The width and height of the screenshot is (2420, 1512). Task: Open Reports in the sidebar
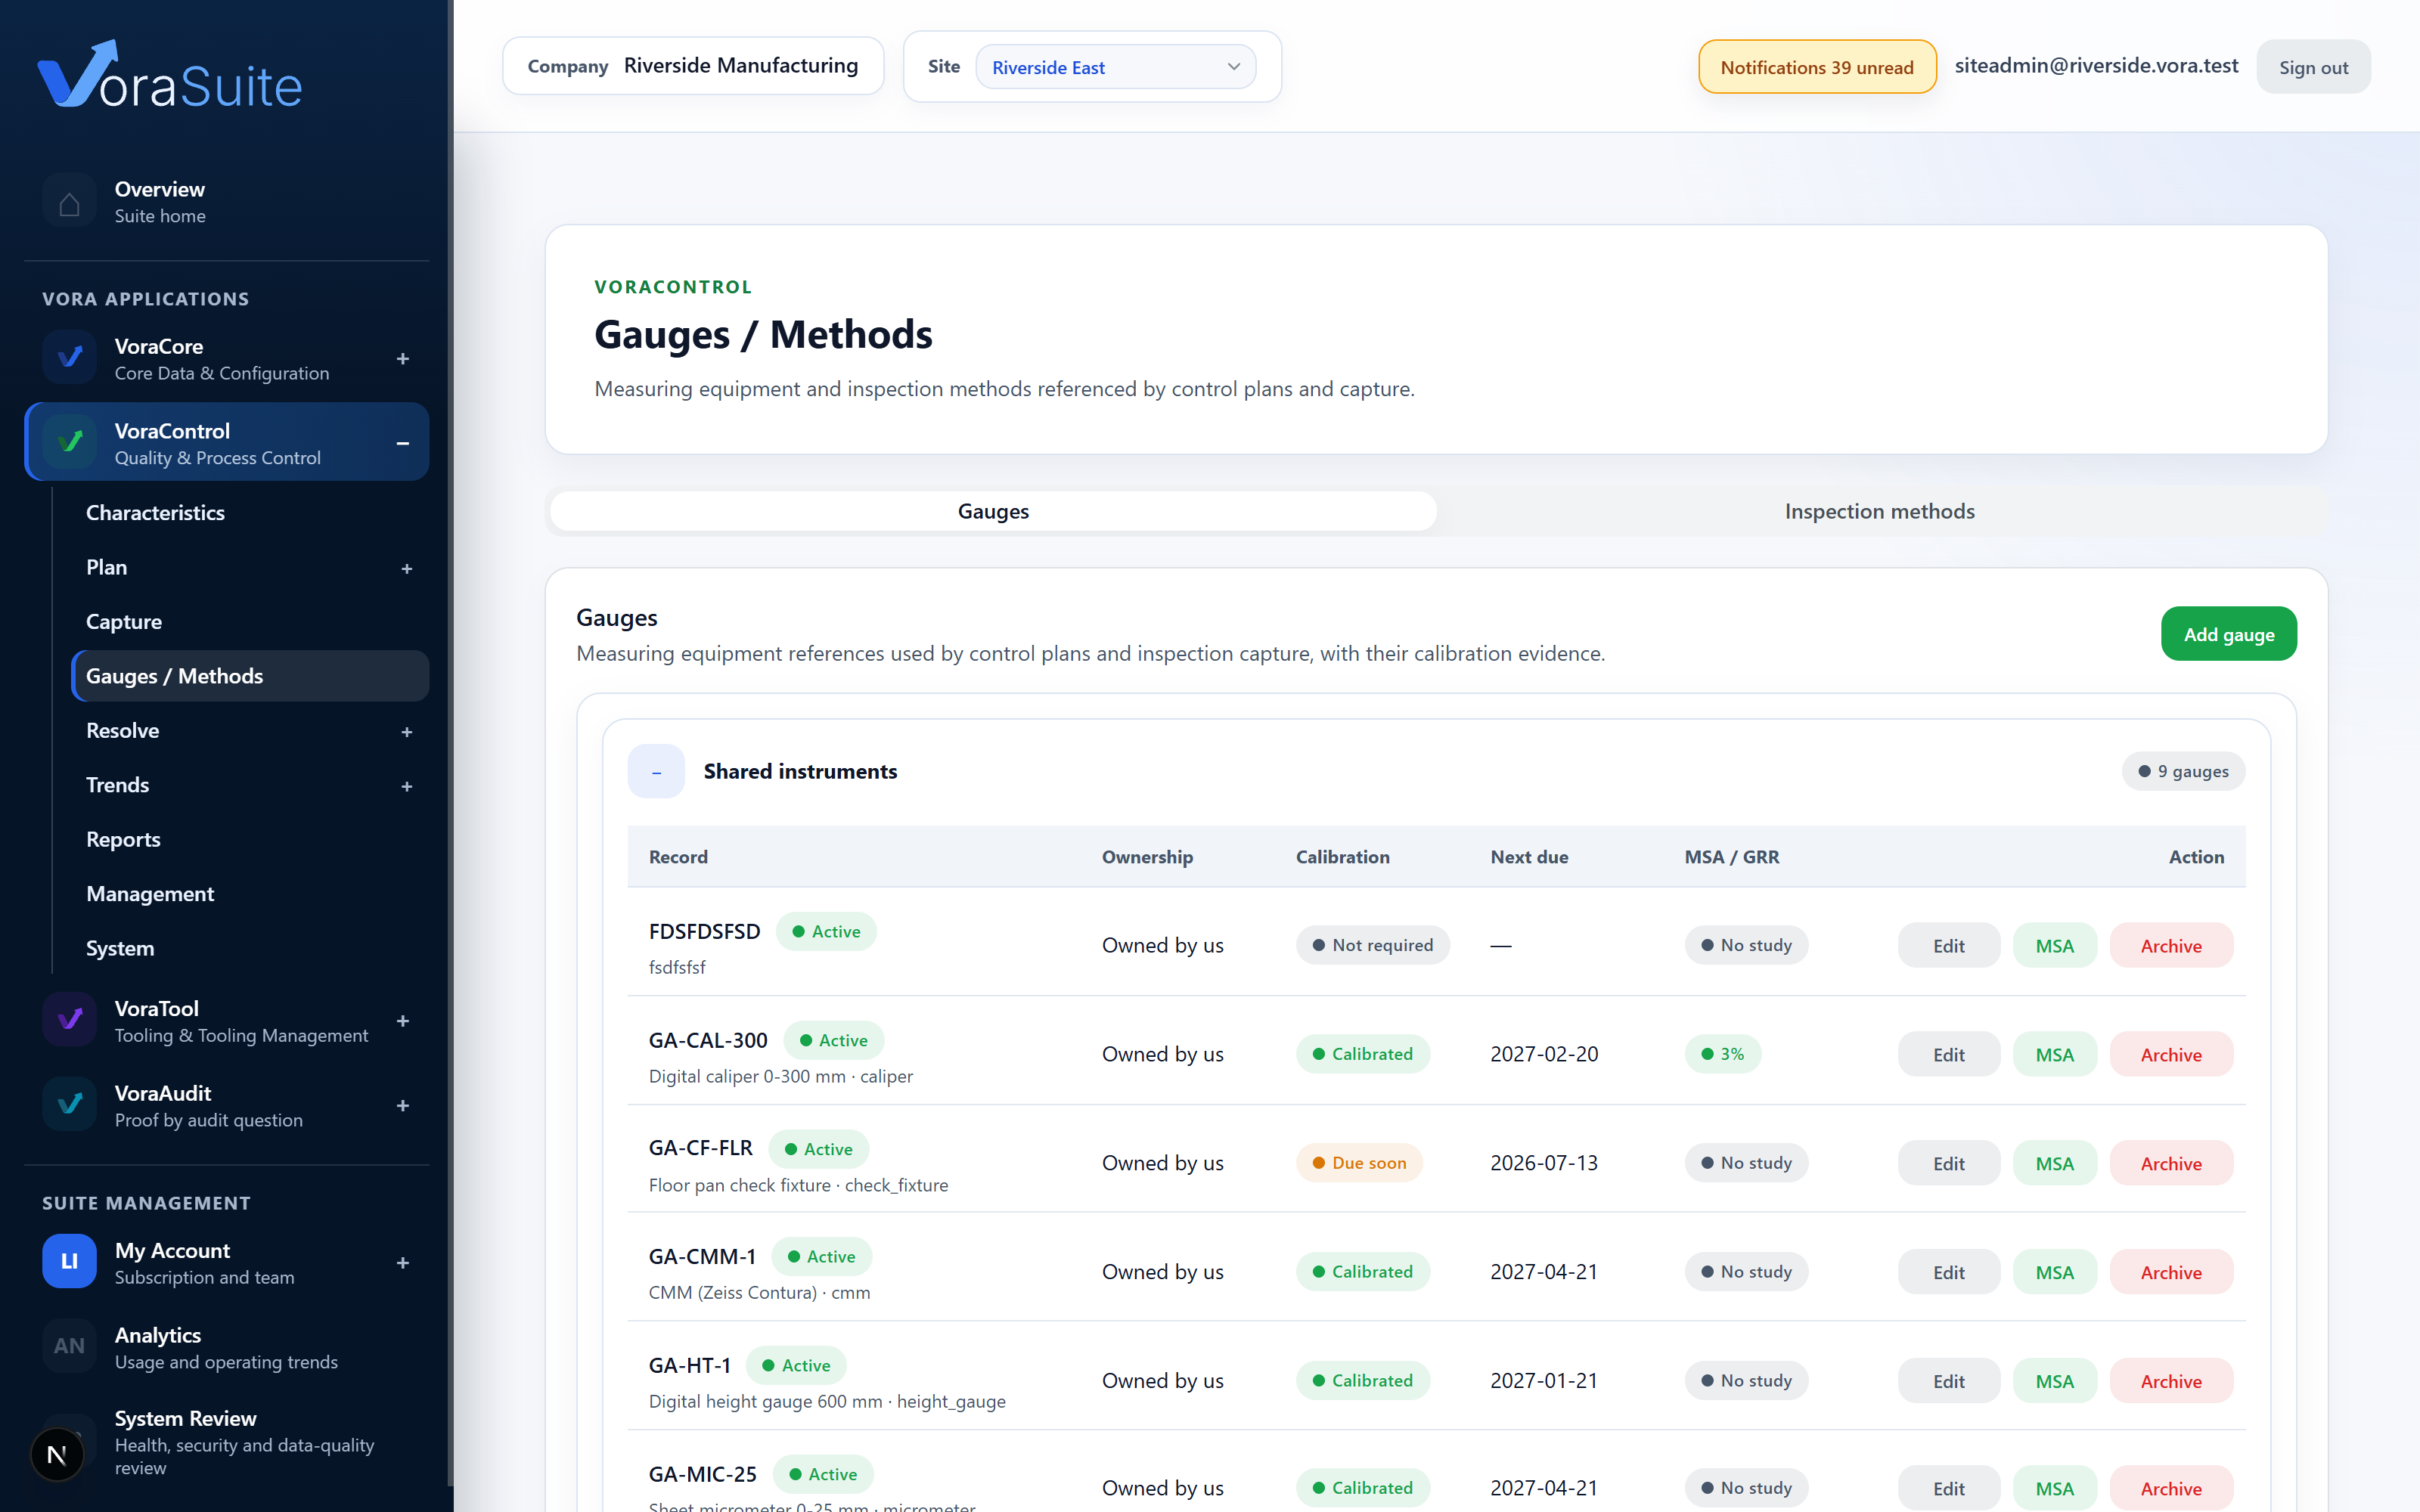[x=250, y=840]
